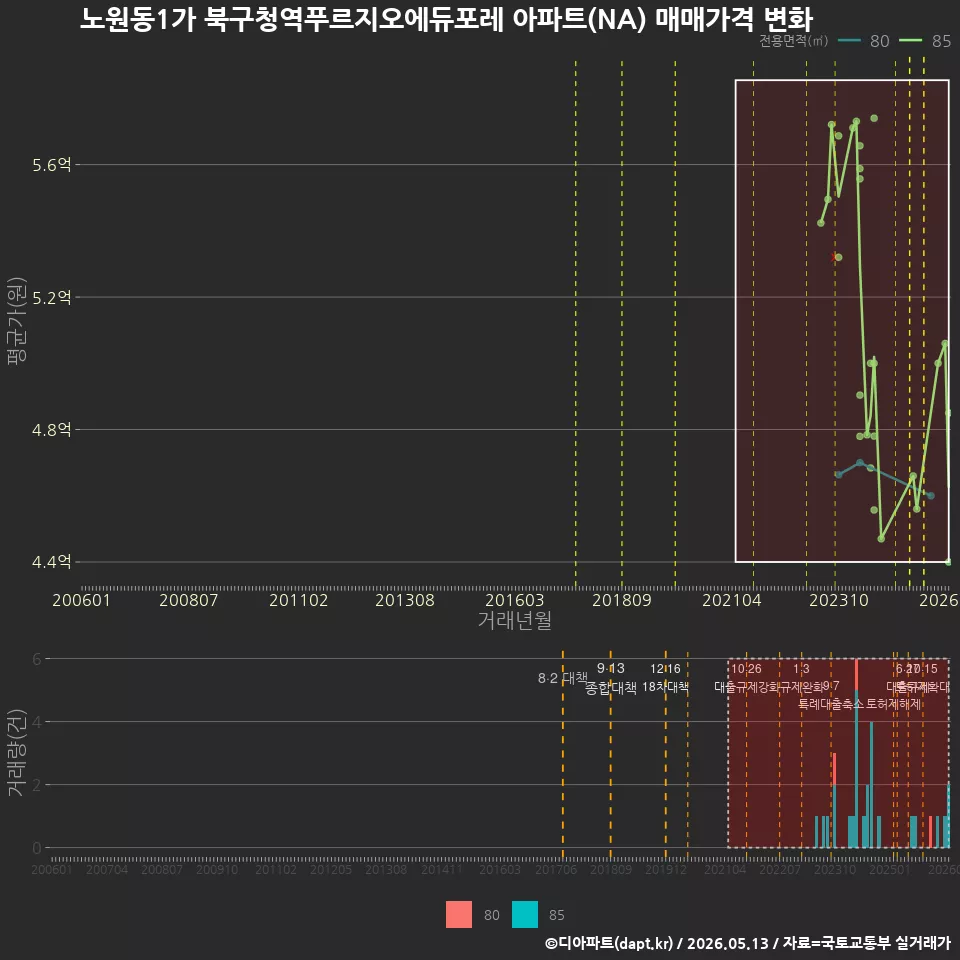Click '202207' on the volume chart x-axis
The height and width of the screenshot is (960, 960).
tap(779, 869)
